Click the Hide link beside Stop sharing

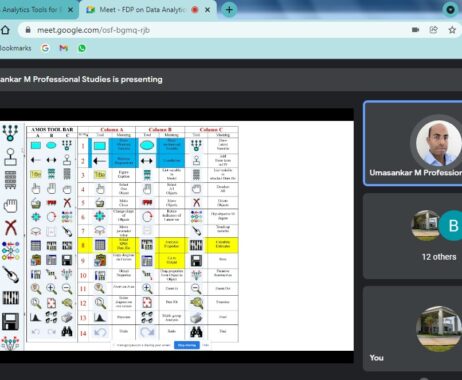pyautogui.click(x=206, y=345)
